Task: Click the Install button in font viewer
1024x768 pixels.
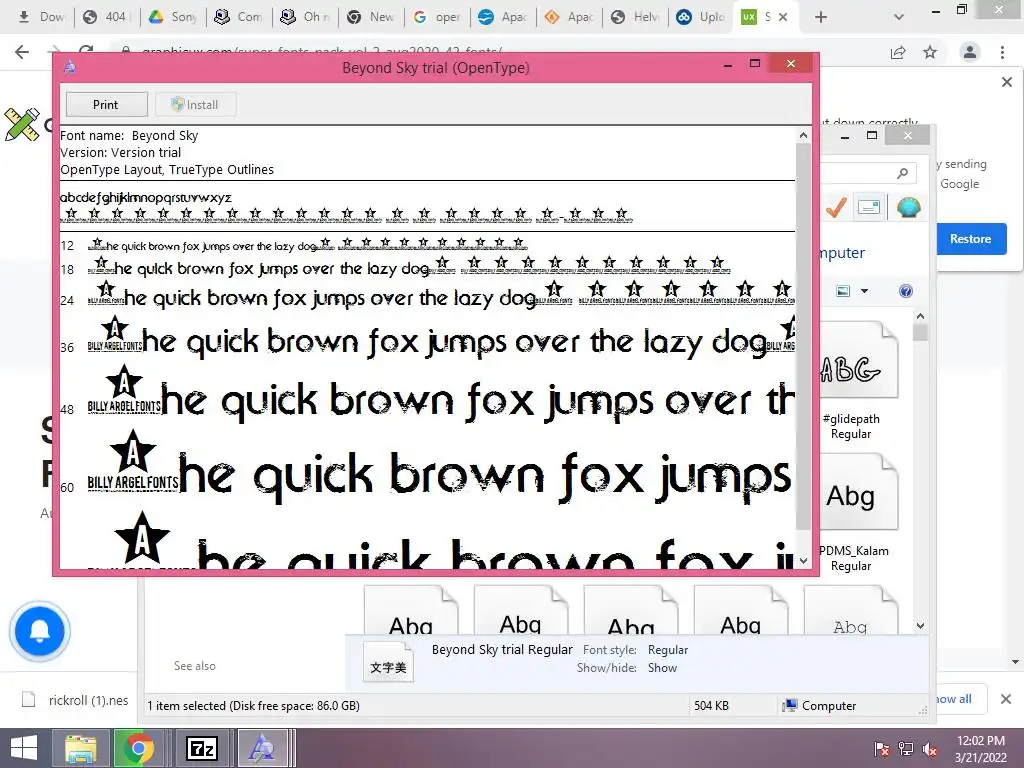Action: (195, 104)
